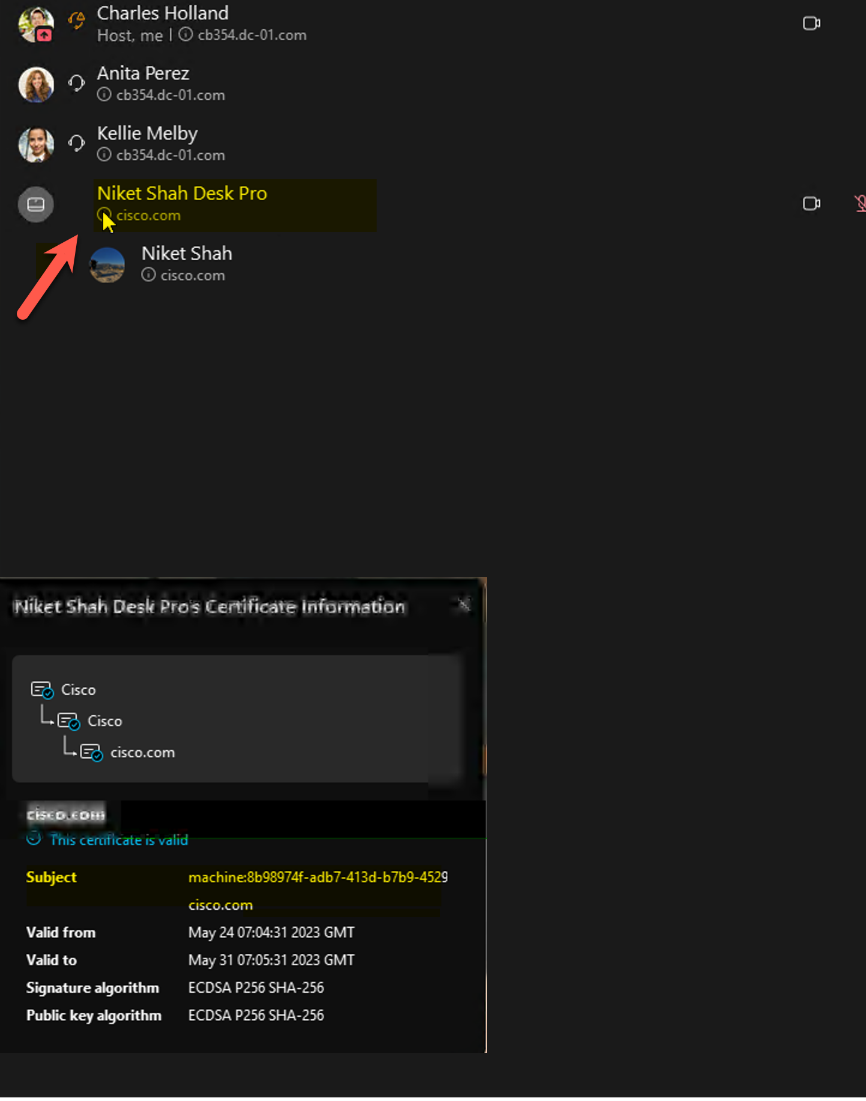This screenshot has width=866, height=1101.
Task: Click the Desk Pro device icon
Action: click(x=36, y=204)
